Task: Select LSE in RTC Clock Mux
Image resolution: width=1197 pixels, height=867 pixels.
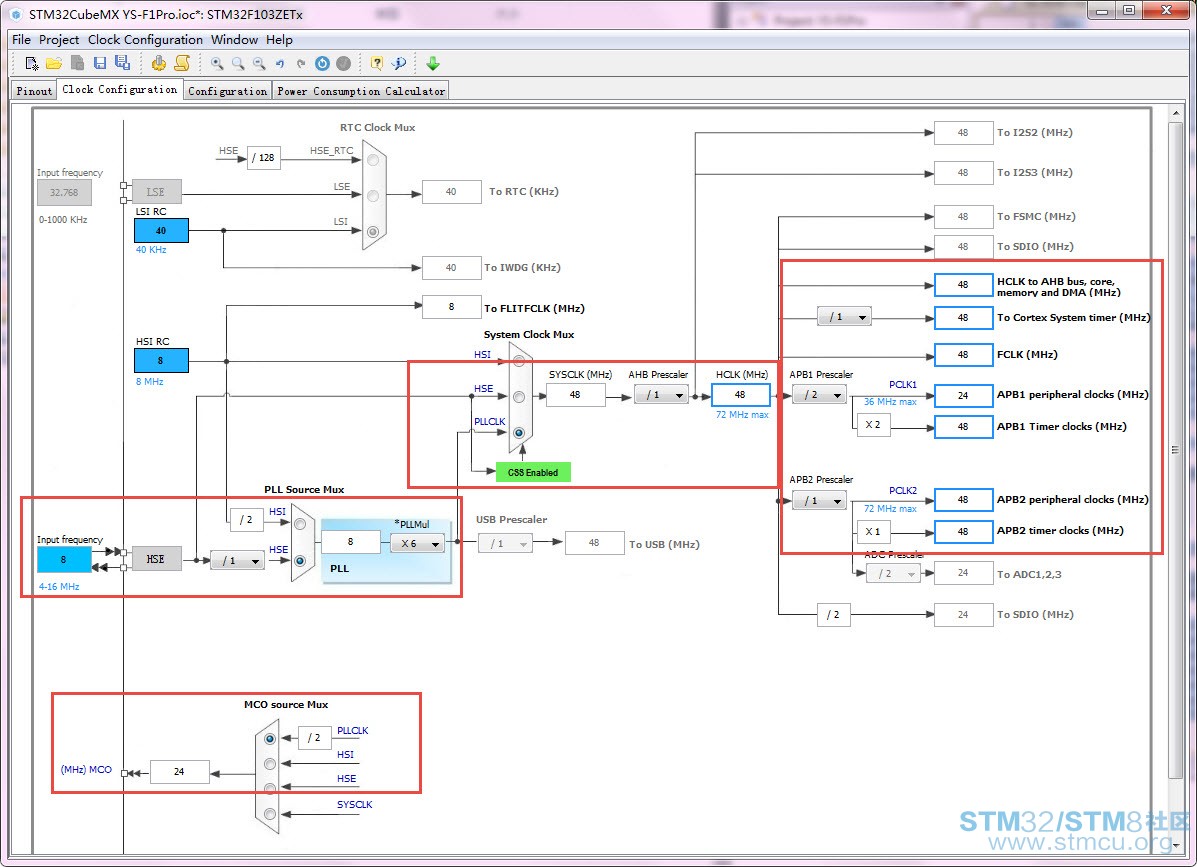Action: click(373, 196)
